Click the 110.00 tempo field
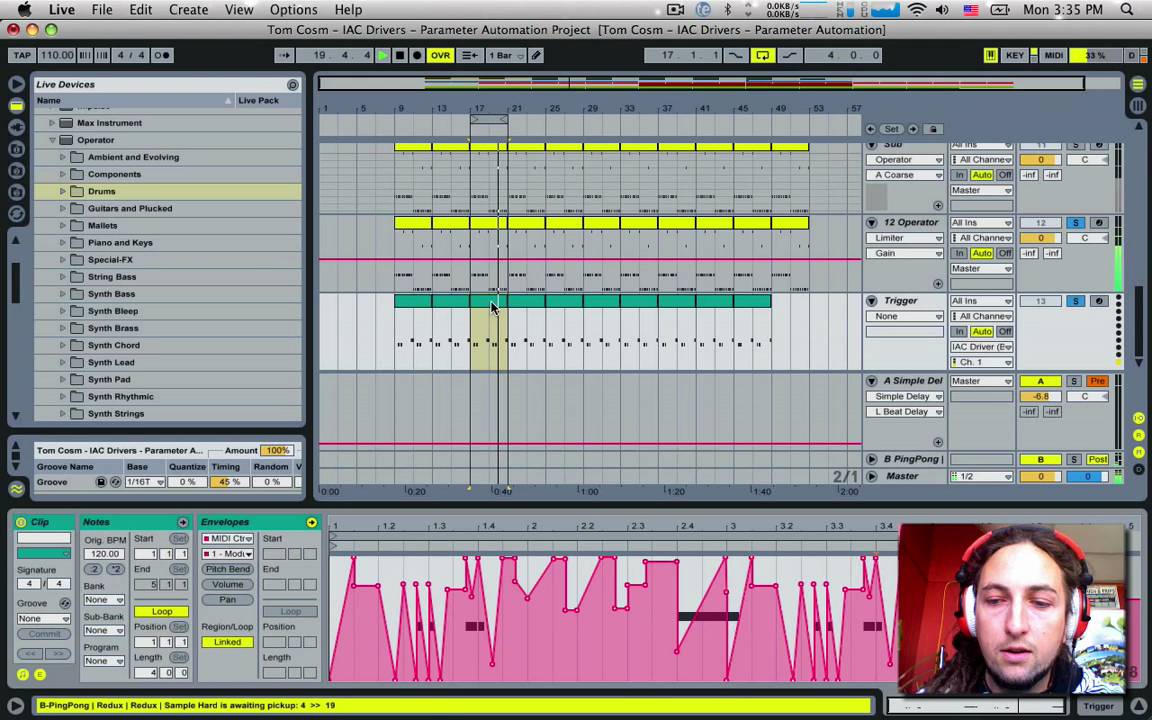 pos(57,55)
